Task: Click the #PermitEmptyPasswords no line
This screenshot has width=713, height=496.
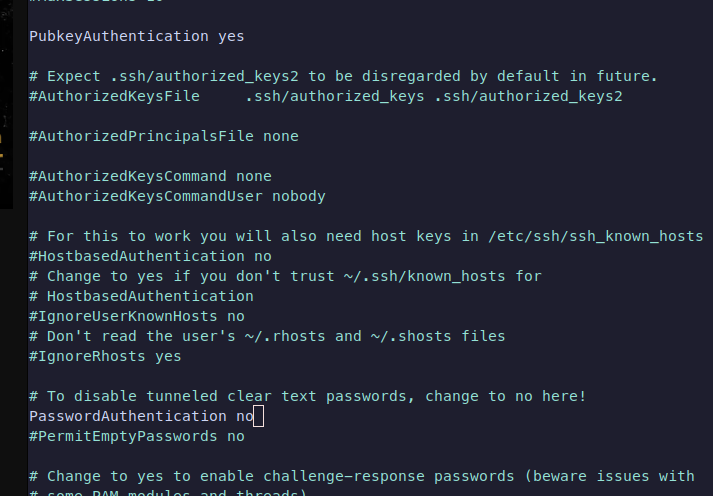Action: pos(137,436)
